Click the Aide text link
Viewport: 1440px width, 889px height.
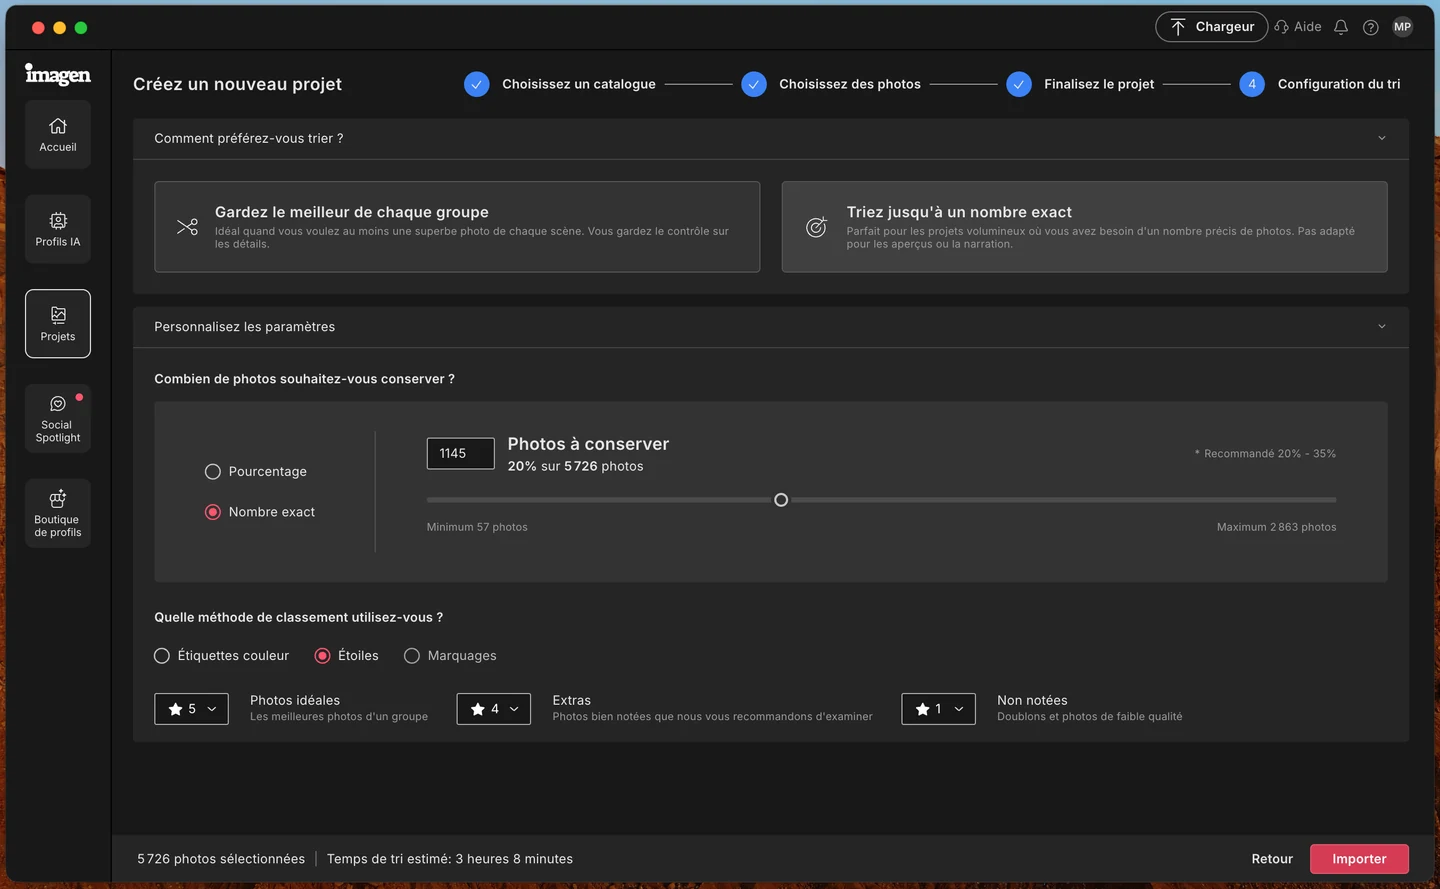tap(1307, 27)
